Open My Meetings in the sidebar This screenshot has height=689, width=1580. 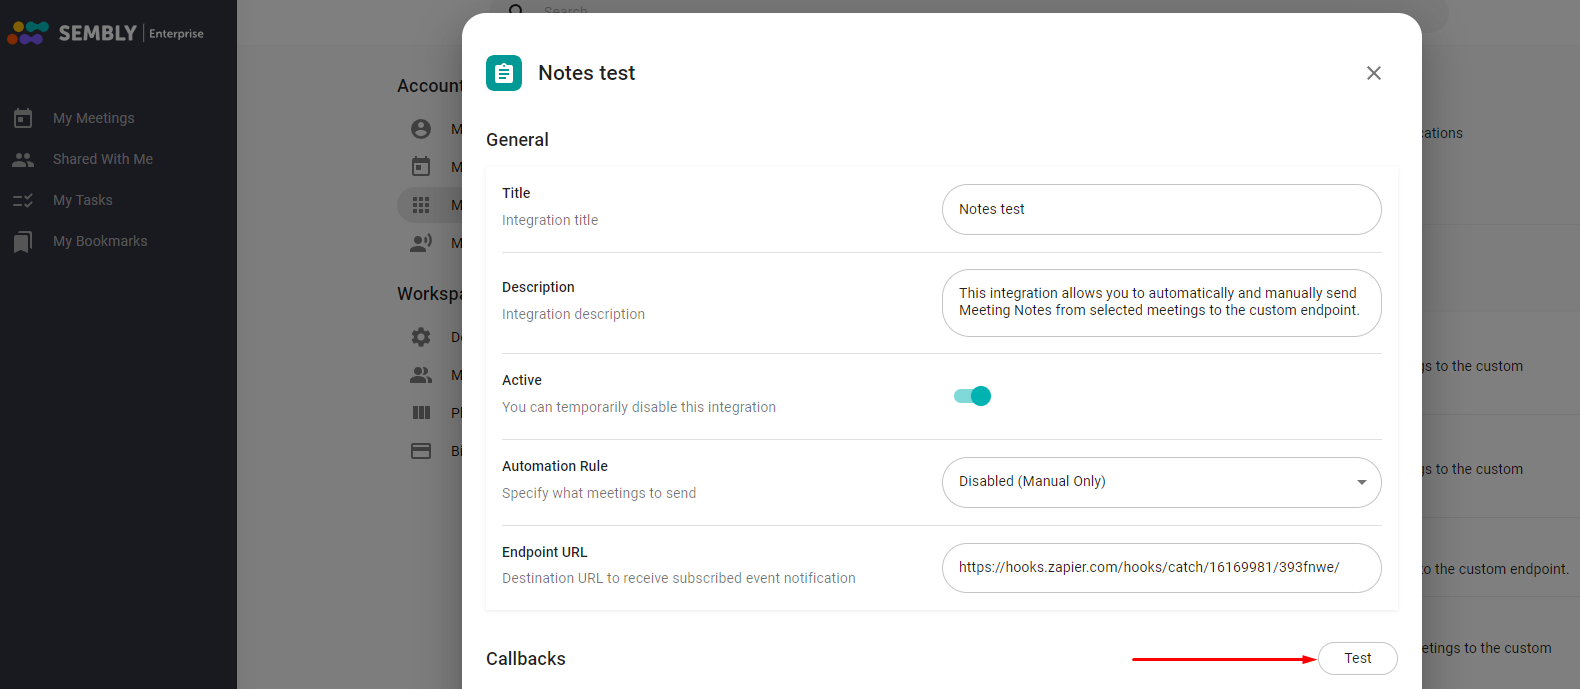point(93,118)
